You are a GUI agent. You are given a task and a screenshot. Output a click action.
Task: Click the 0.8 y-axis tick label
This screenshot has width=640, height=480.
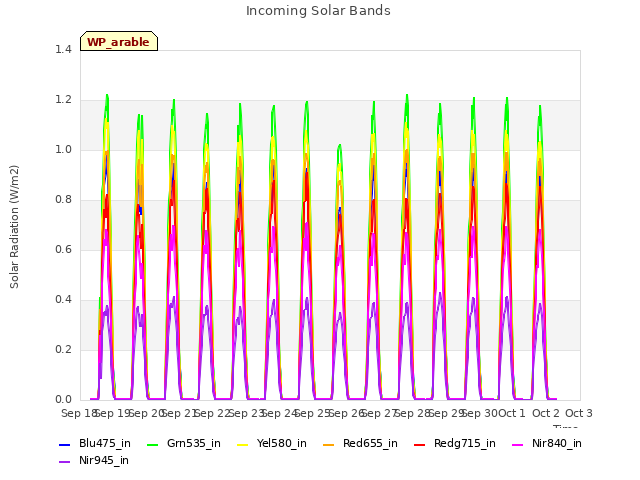pos(63,200)
